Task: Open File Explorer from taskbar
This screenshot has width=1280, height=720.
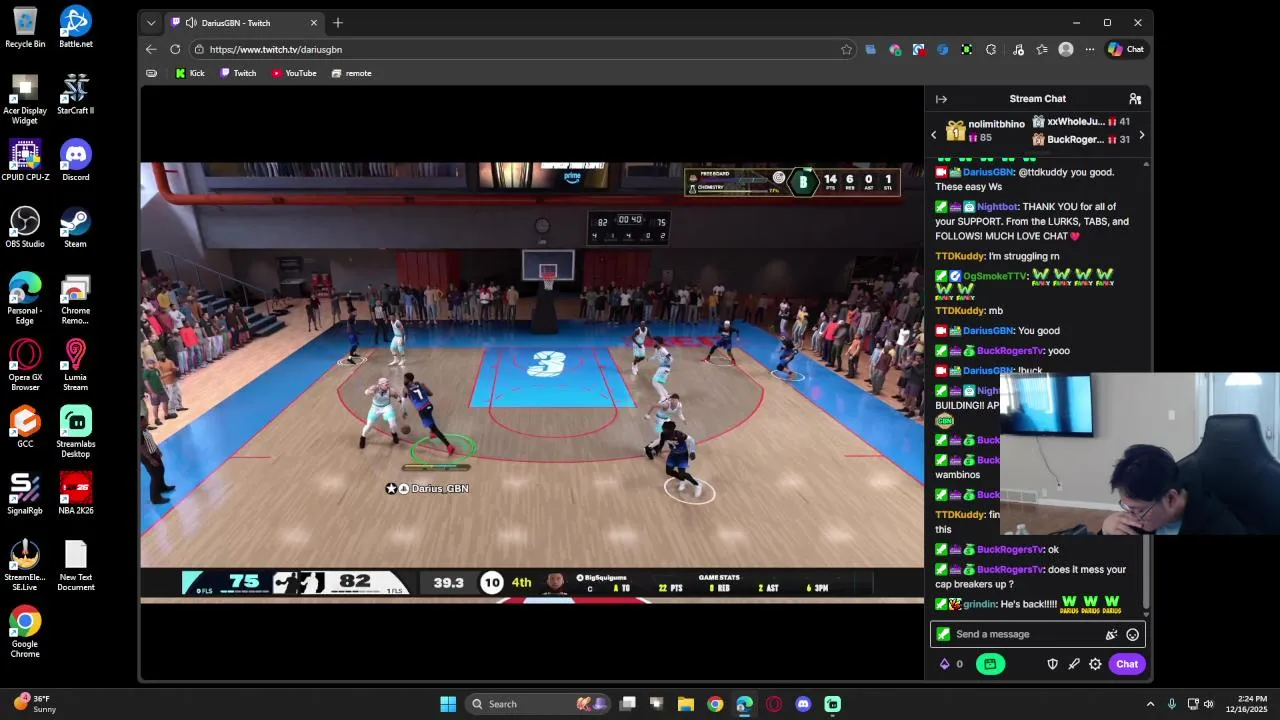Action: pyautogui.click(x=686, y=704)
